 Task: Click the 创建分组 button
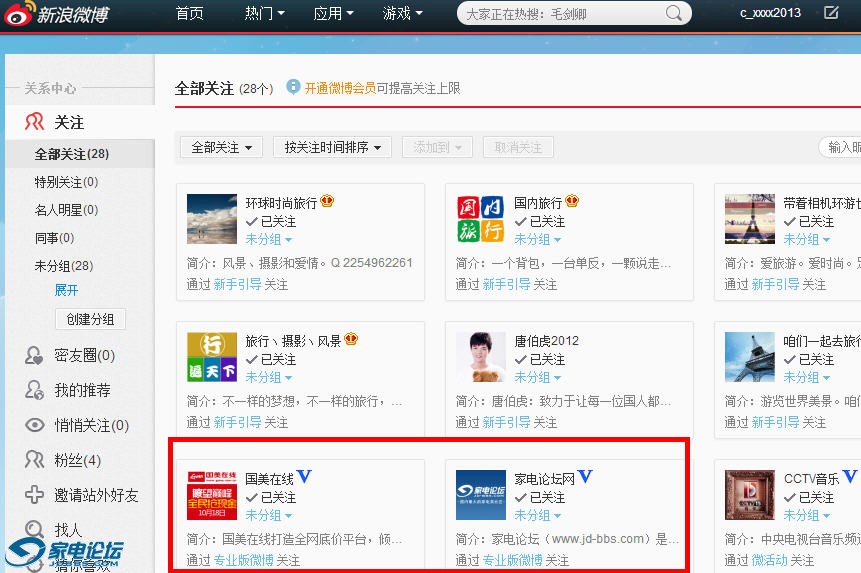pos(91,319)
